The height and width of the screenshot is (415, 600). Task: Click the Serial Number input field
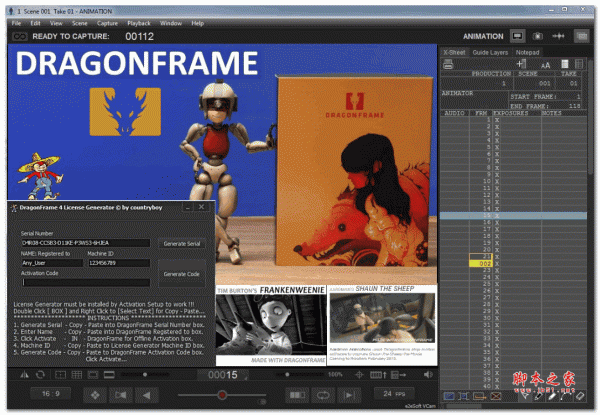click(86, 243)
